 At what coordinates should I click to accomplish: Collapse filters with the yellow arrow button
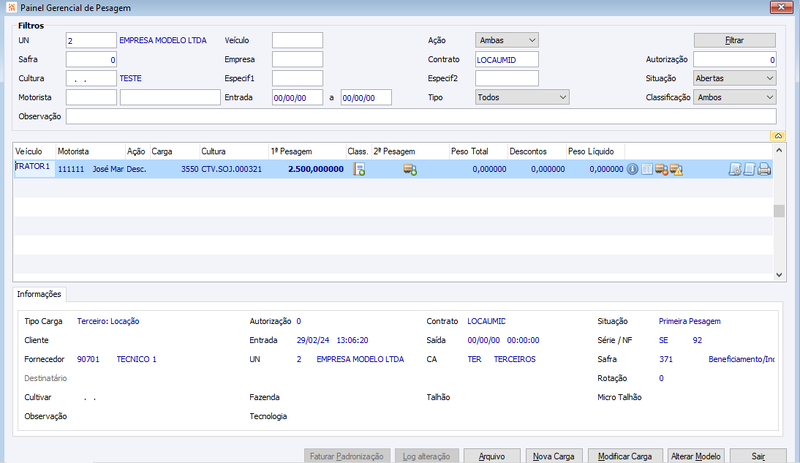click(778, 136)
